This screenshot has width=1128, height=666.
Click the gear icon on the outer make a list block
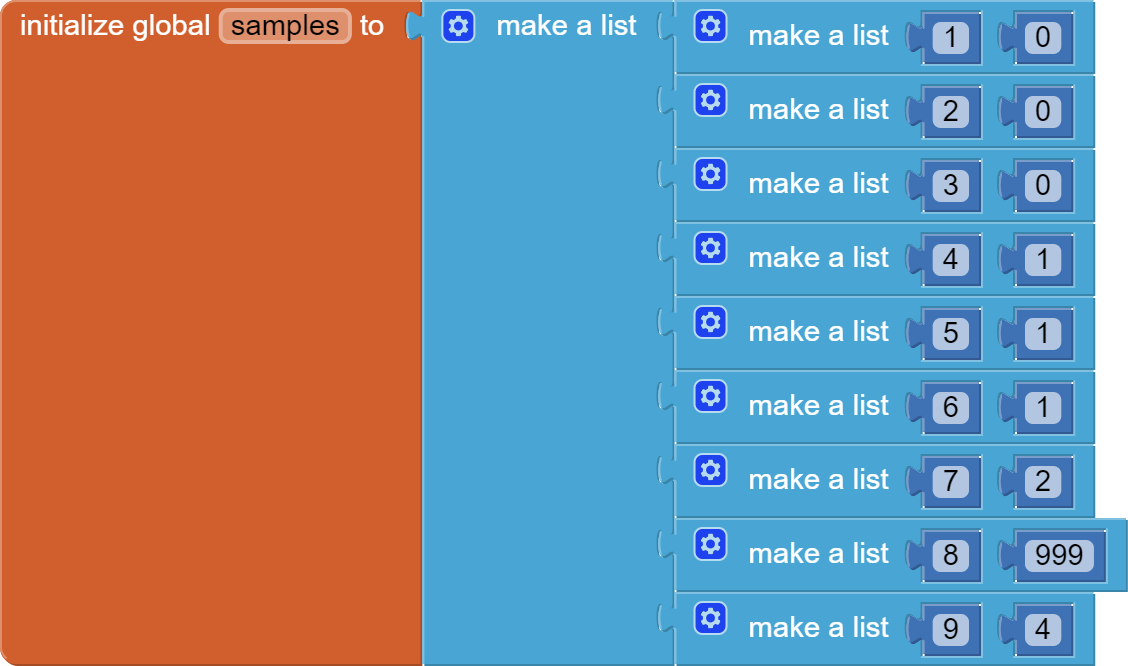pyautogui.click(x=458, y=26)
